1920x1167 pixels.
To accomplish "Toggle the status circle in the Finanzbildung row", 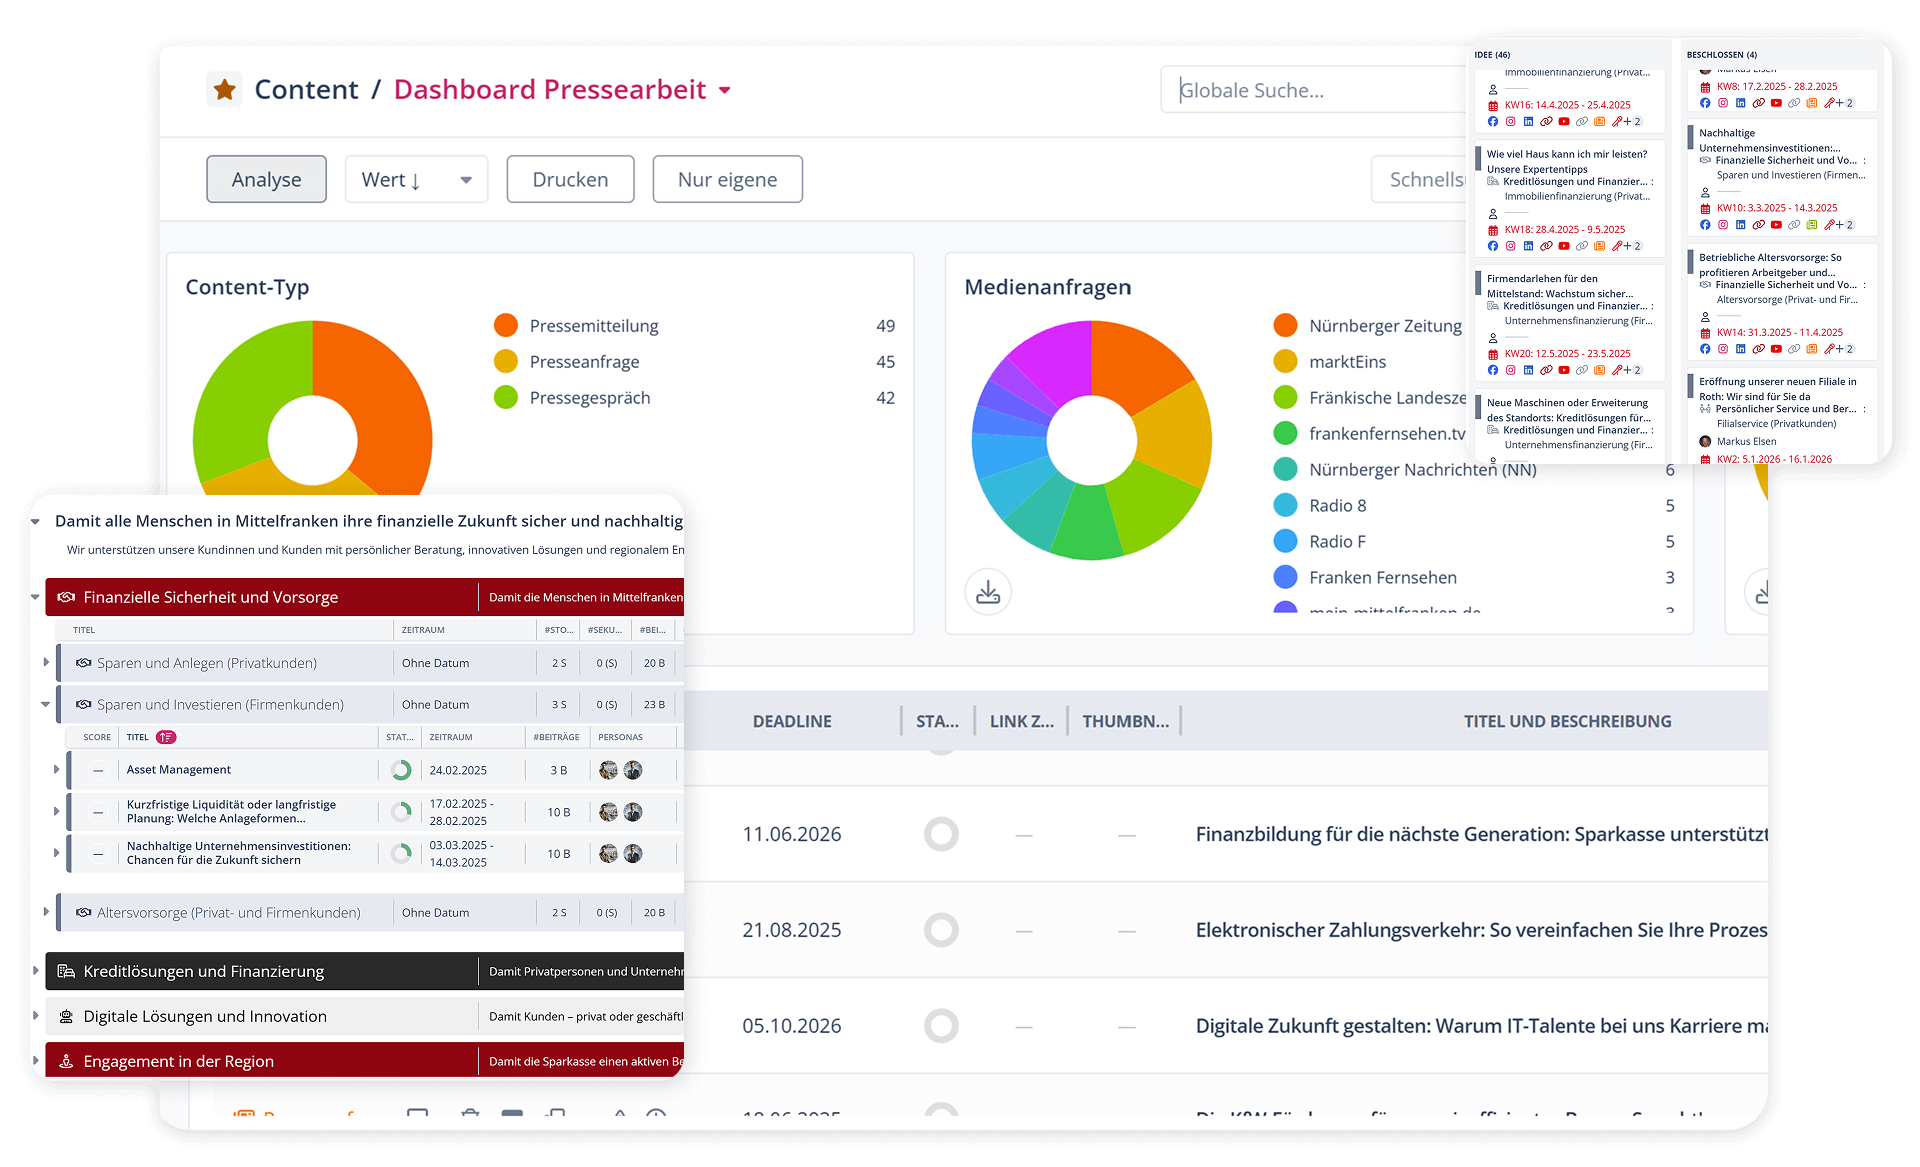I will [x=941, y=833].
